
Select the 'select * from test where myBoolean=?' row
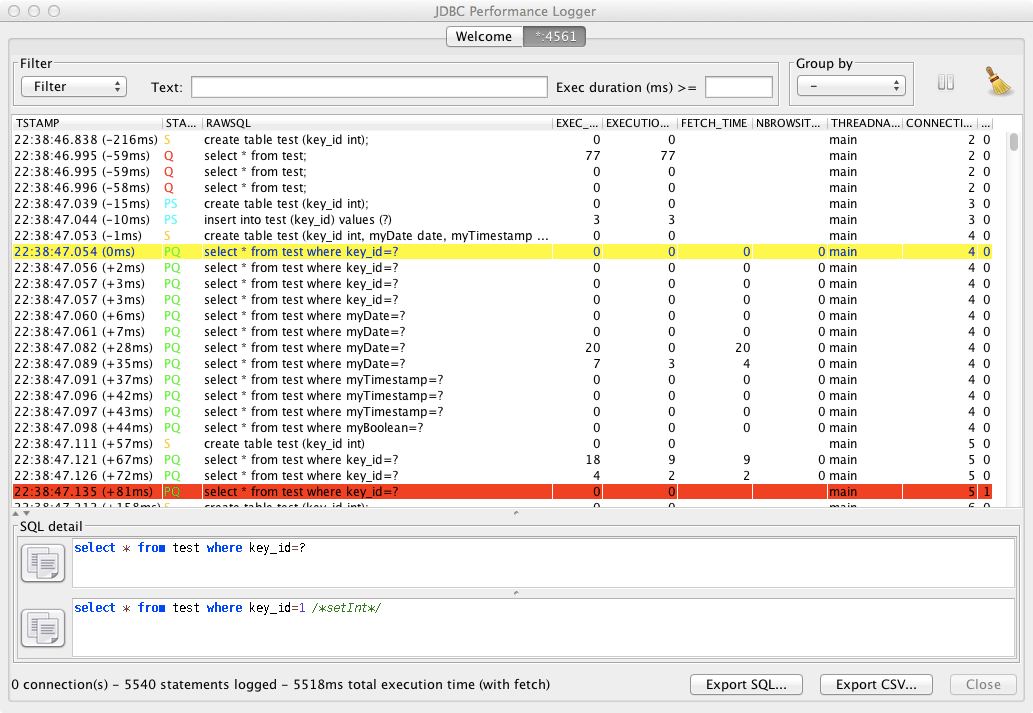pyautogui.click(x=503, y=428)
